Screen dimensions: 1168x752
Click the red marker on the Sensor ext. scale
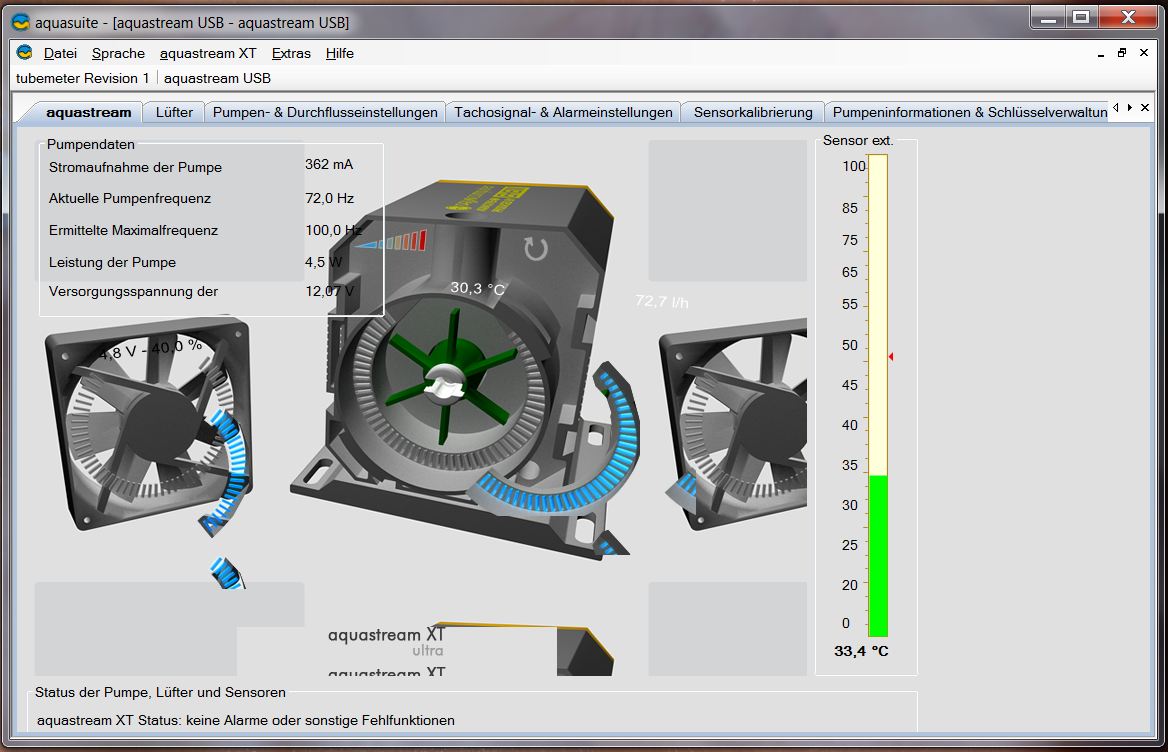click(890, 357)
